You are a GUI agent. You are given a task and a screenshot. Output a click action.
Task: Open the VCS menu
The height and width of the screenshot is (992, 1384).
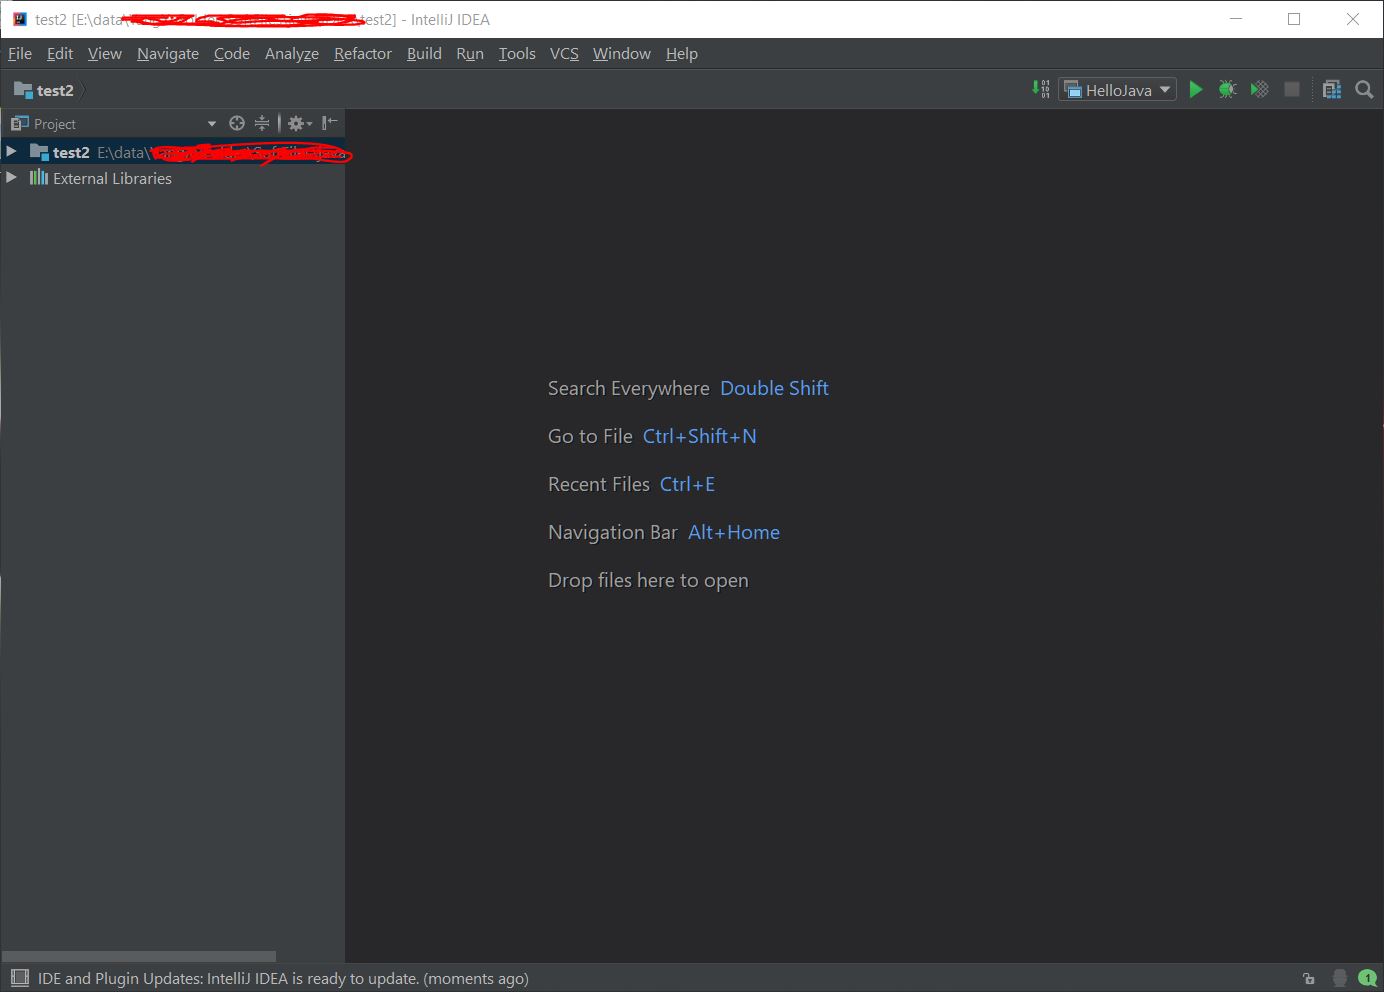click(x=564, y=54)
